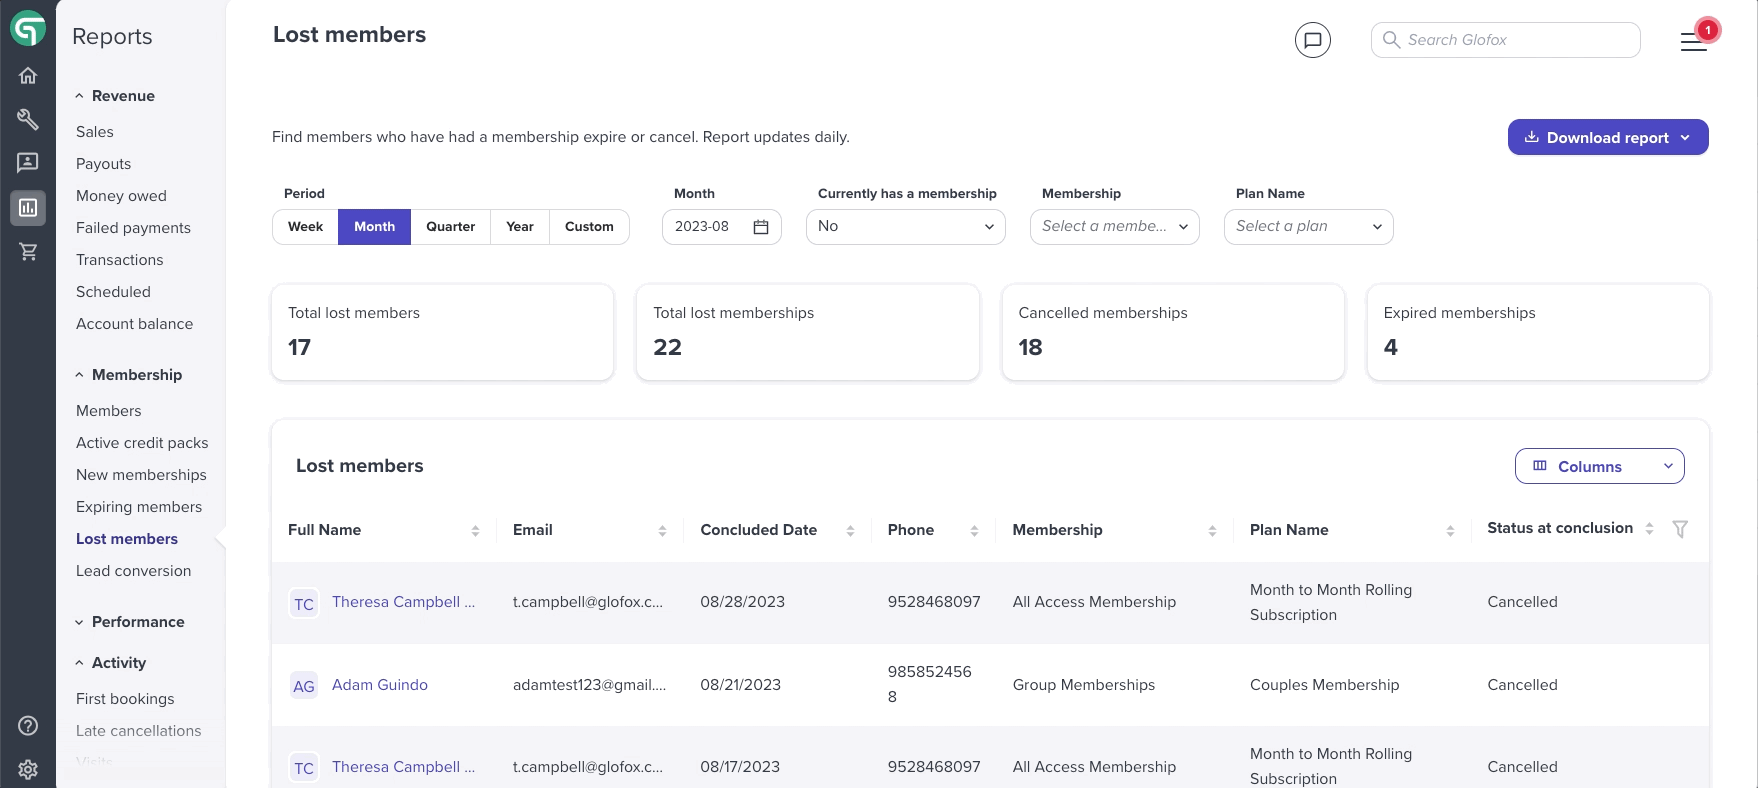Click the Download report button

click(x=1608, y=137)
